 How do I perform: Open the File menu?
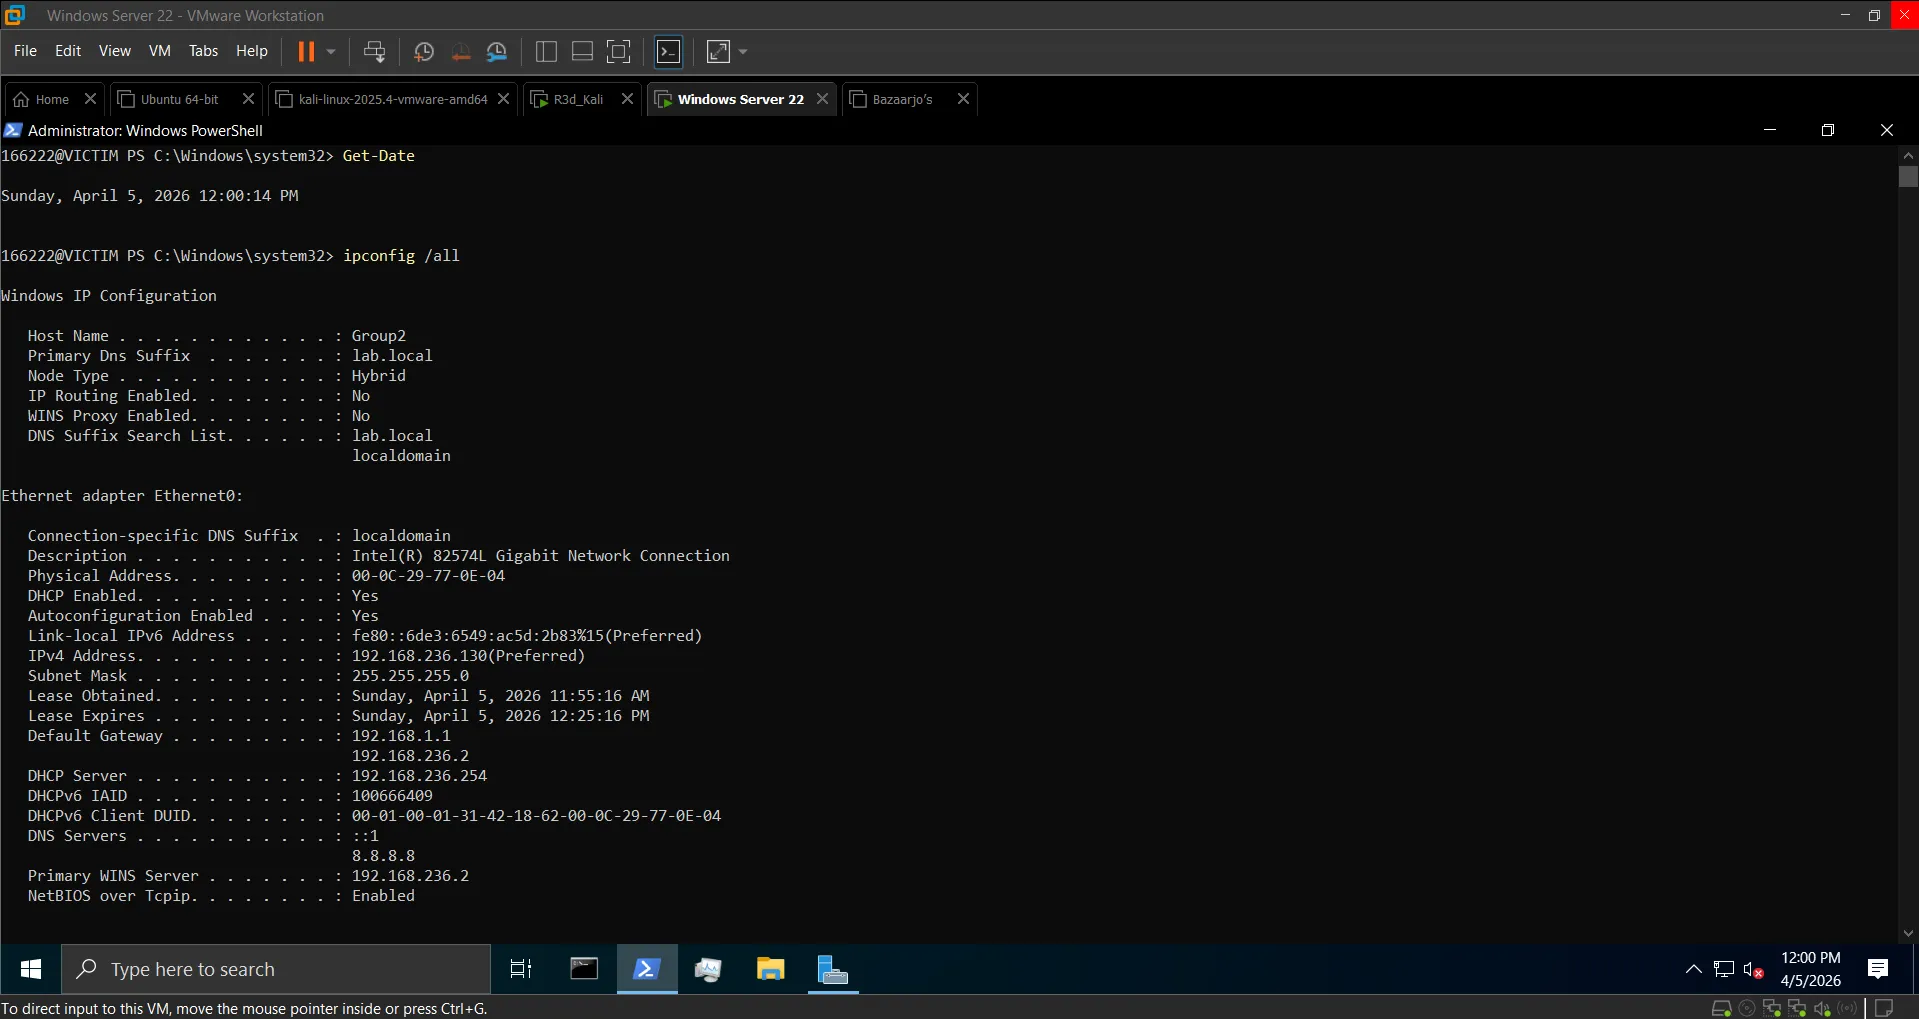coord(25,51)
